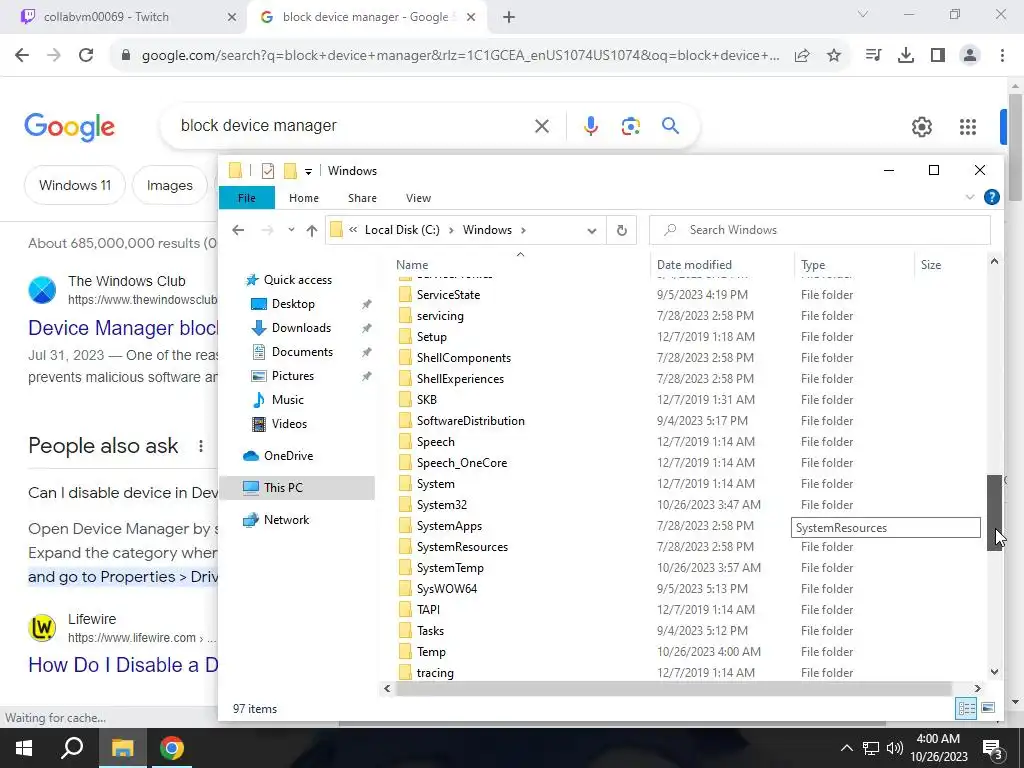
Task: Reload the Chrome page
Action: [86, 56]
